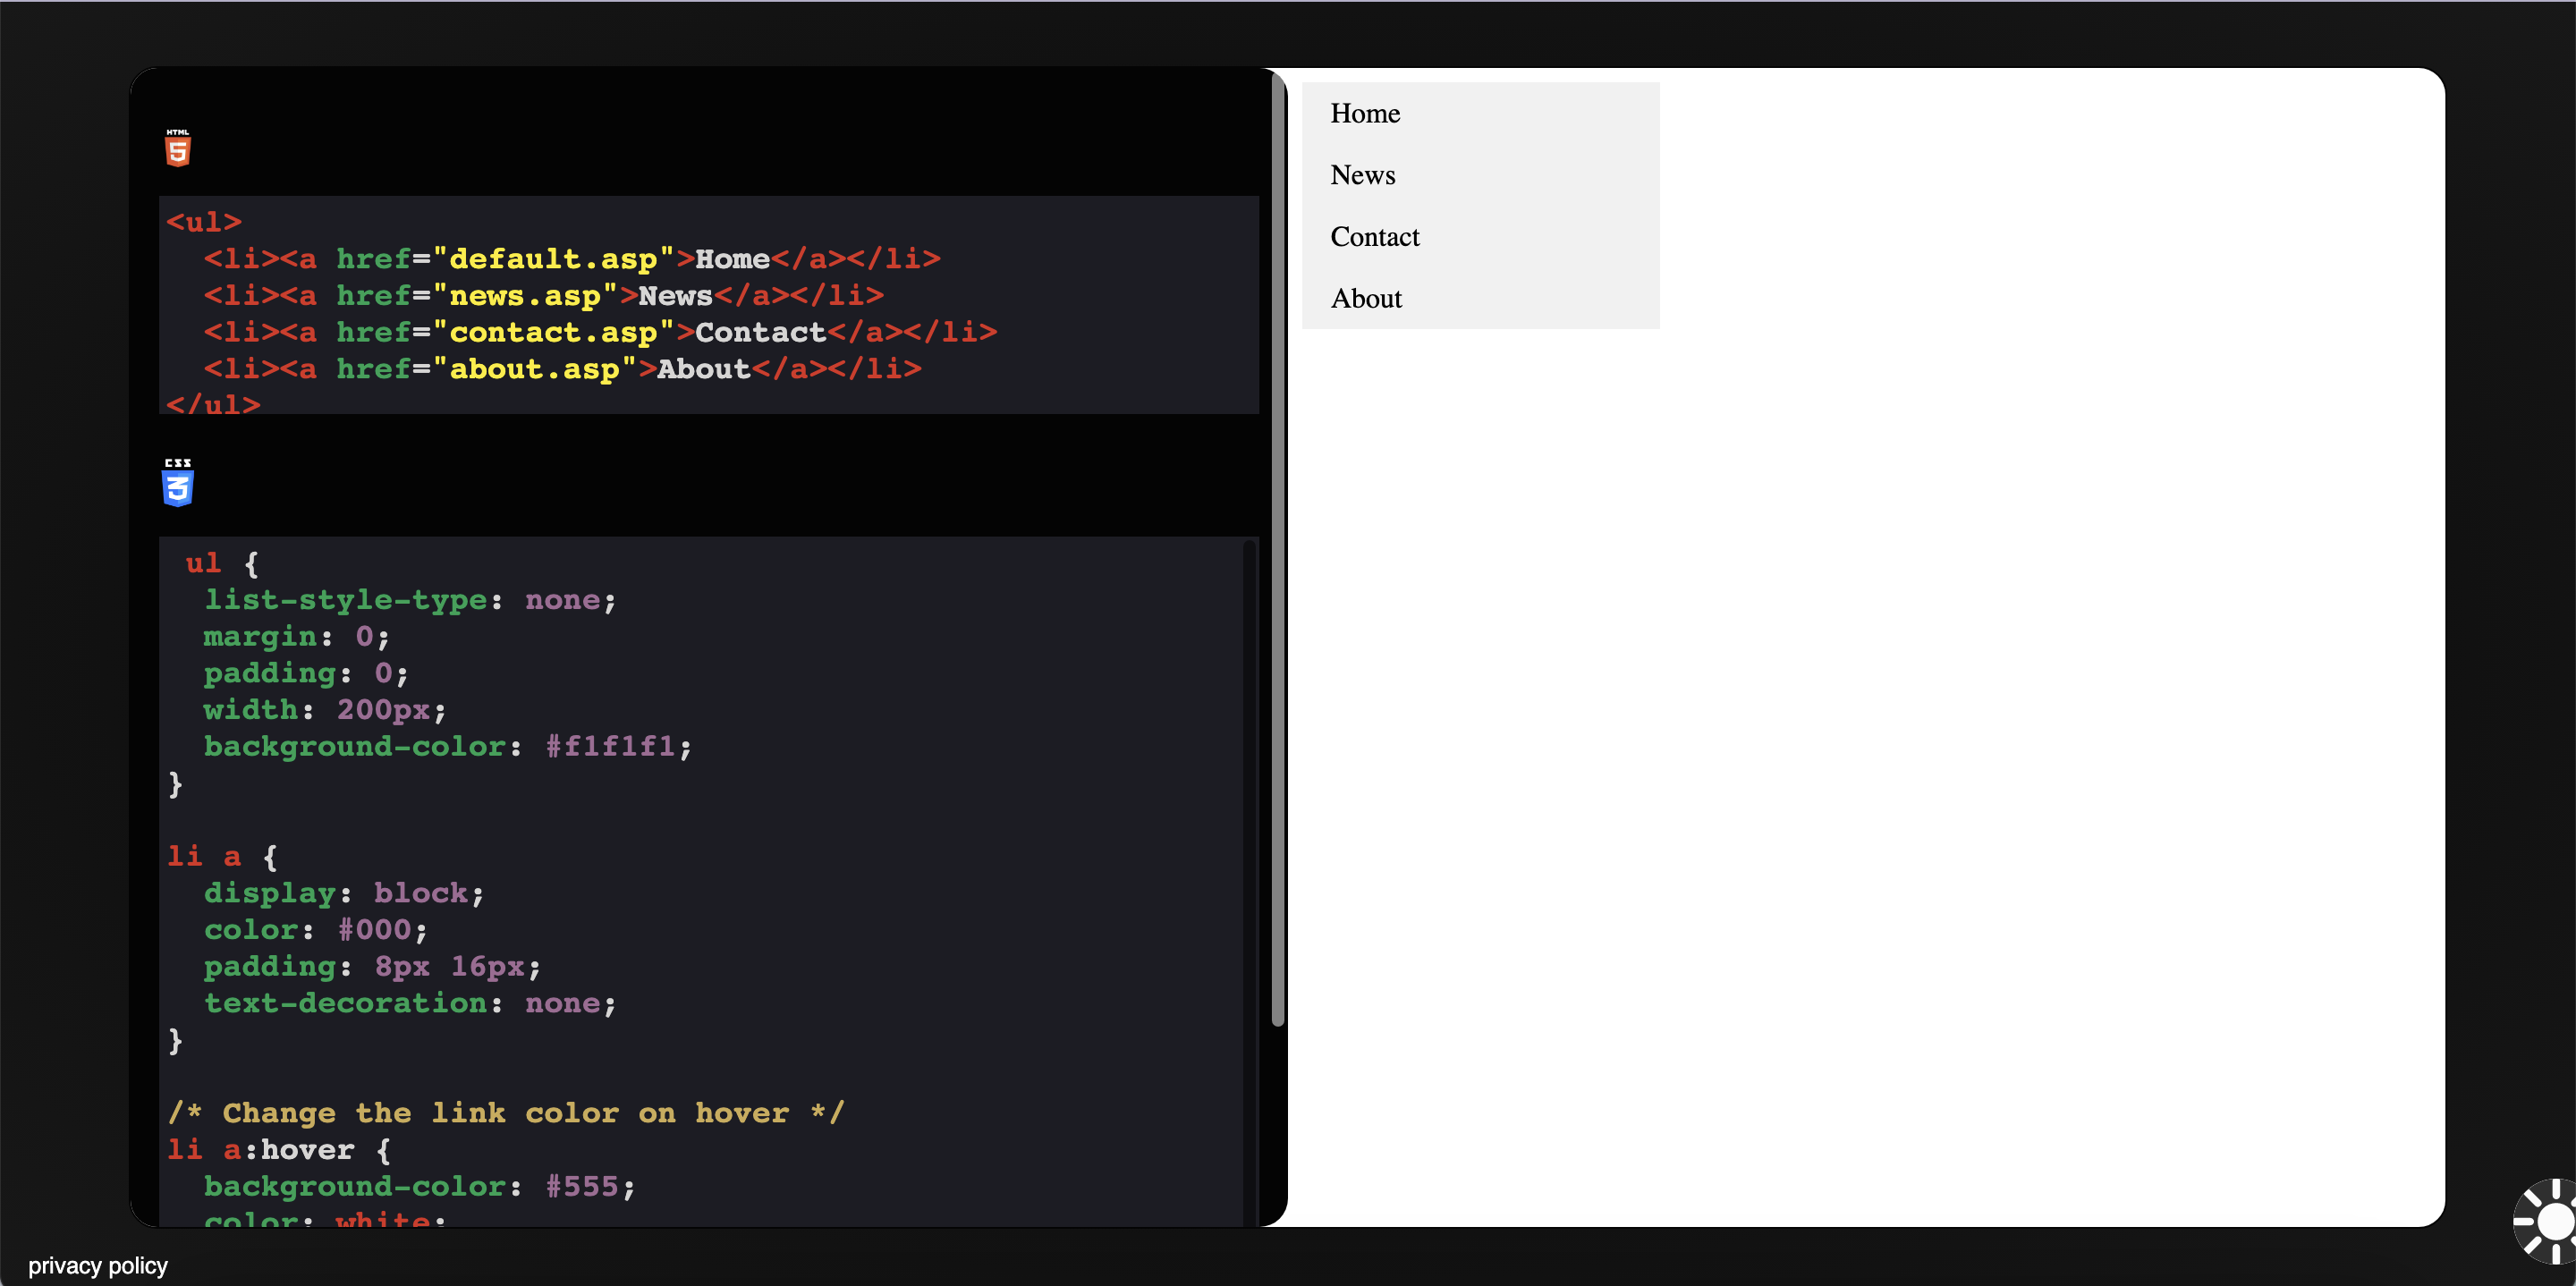Click the HTML5 logo icon
Image resolution: width=2576 pixels, height=1286 pixels.
click(x=177, y=148)
